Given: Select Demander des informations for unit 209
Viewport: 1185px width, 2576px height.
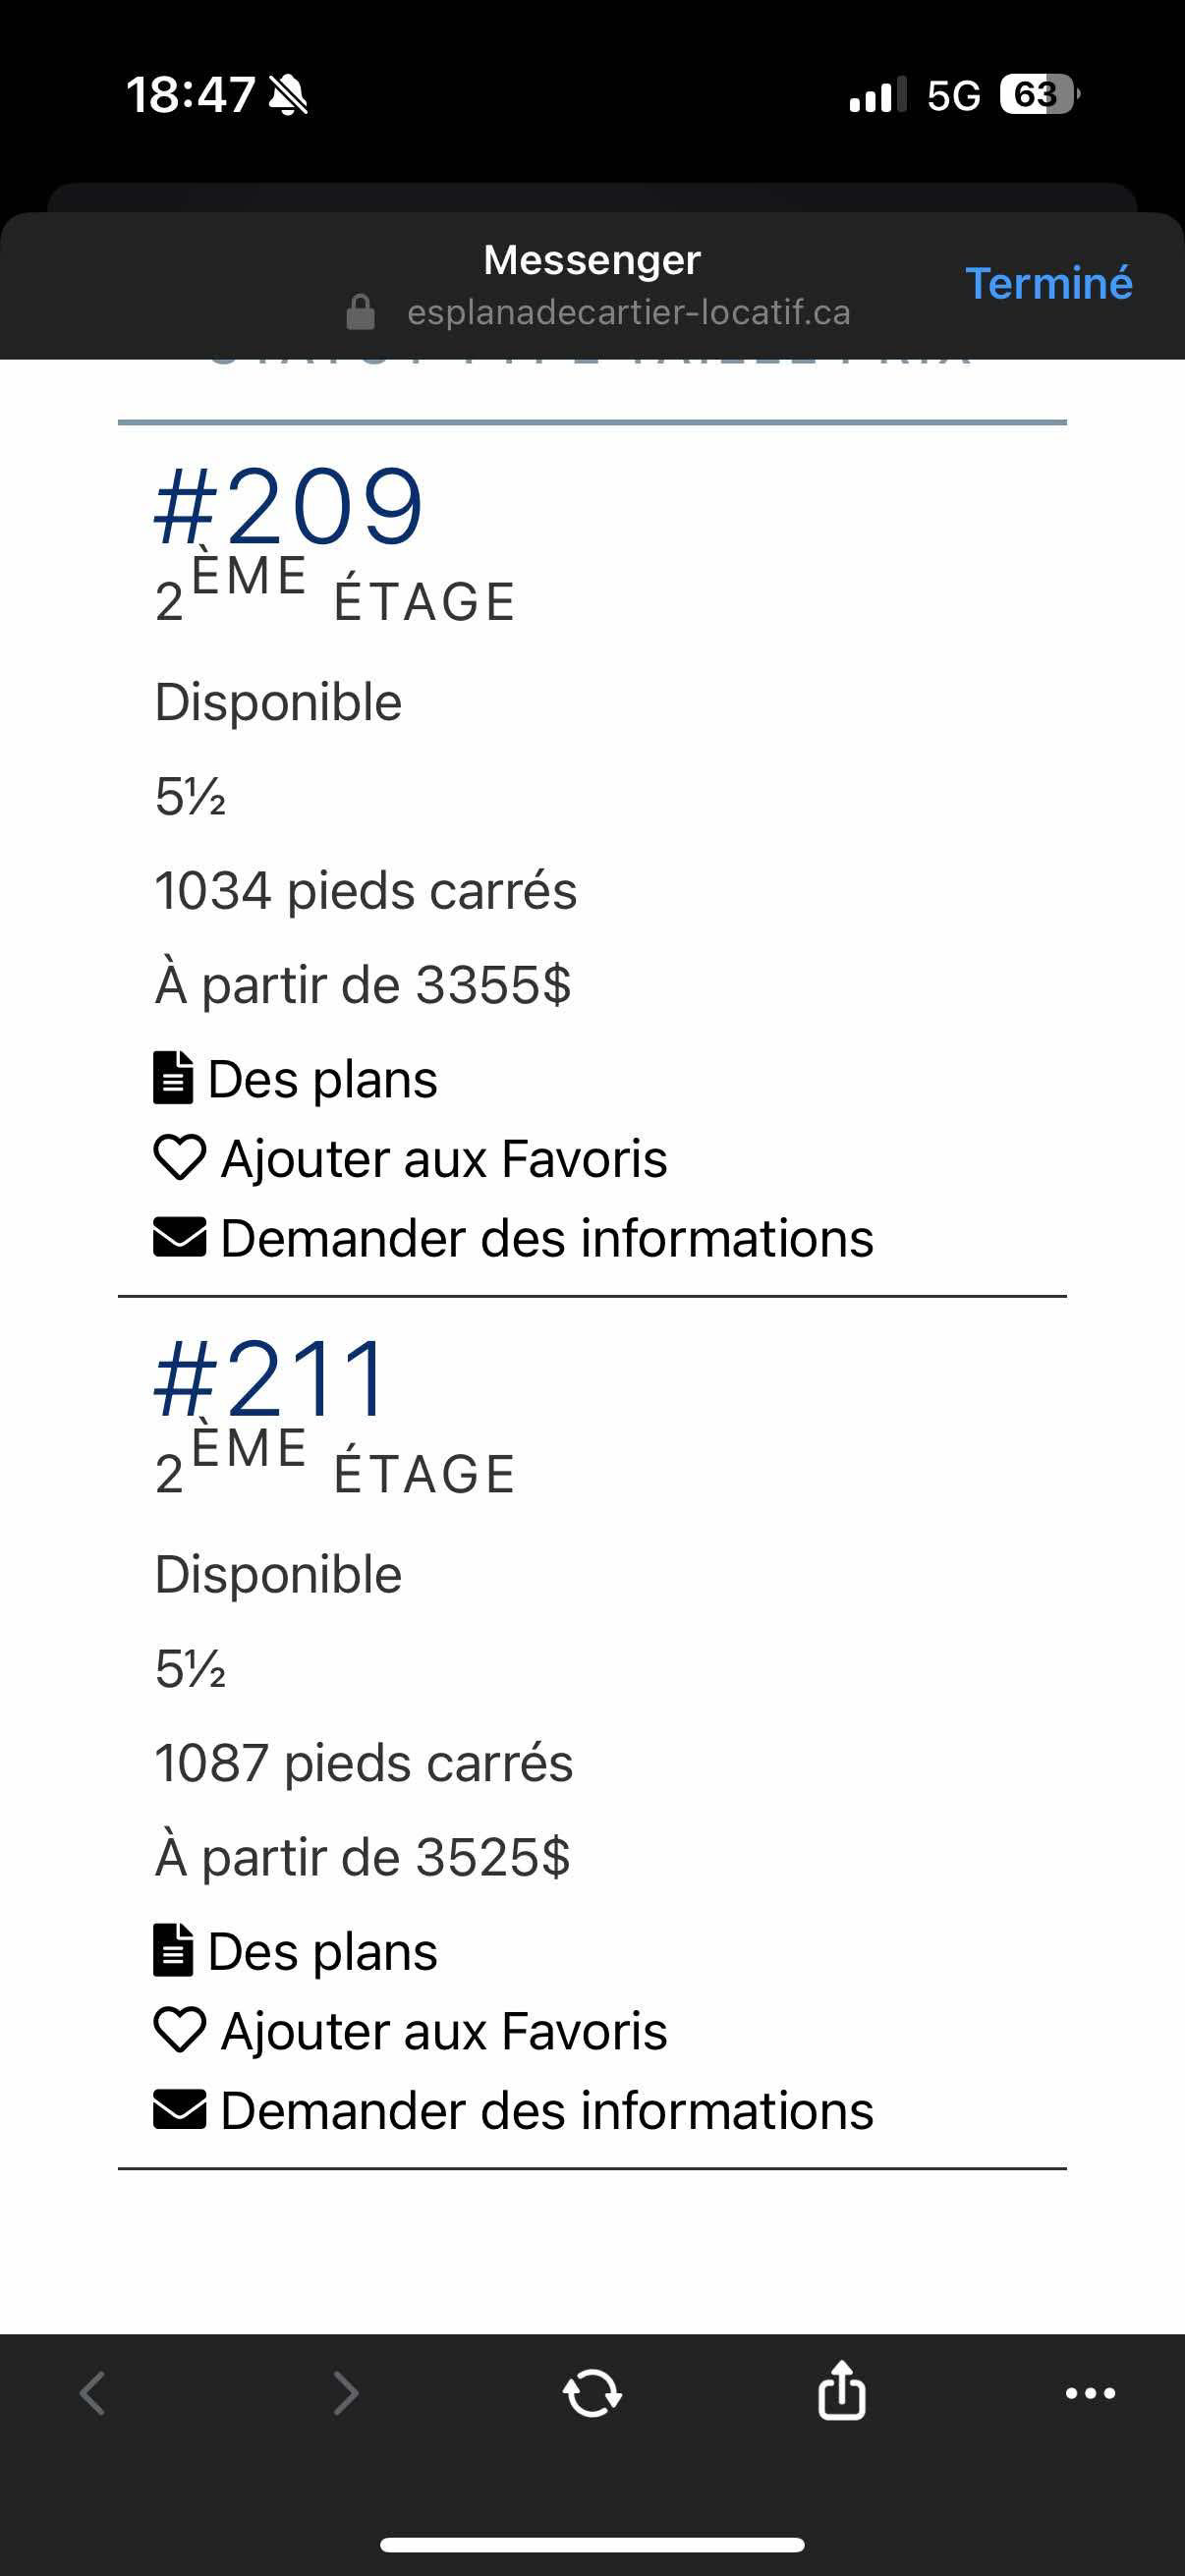Looking at the screenshot, I should (547, 1238).
